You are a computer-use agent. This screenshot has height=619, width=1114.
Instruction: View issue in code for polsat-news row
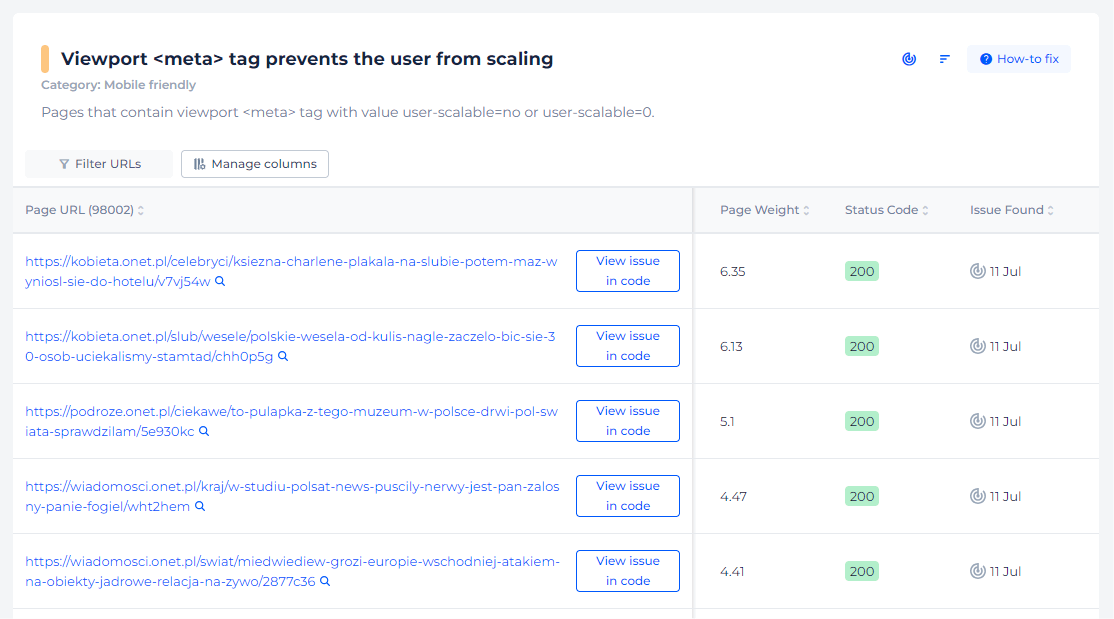click(627, 496)
